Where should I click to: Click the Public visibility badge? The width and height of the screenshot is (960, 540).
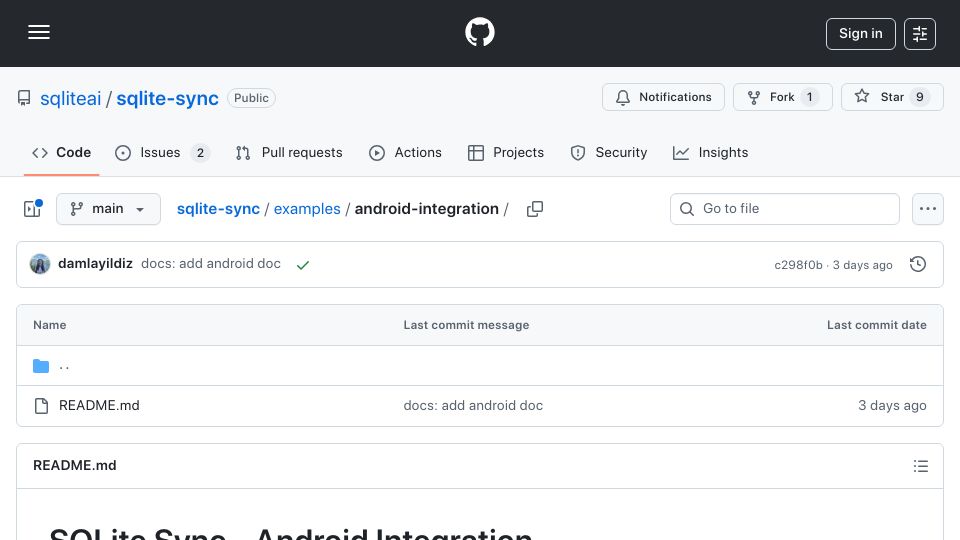pyautogui.click(x=251, y=98)
